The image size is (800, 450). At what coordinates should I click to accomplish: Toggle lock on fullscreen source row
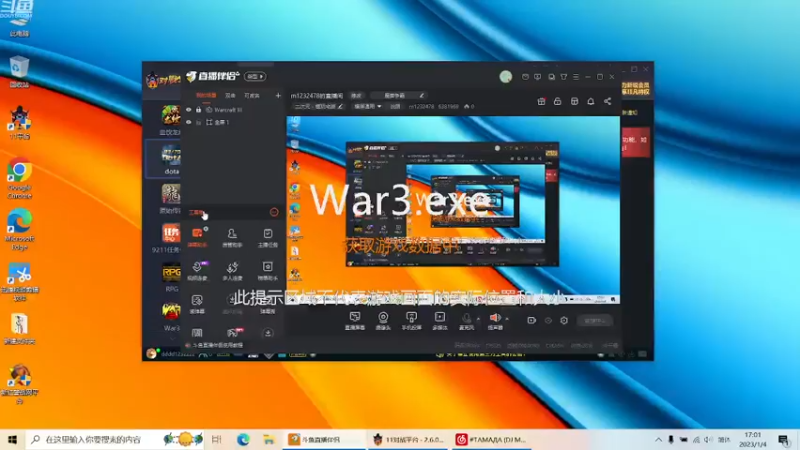pyautogui.click(x=198, y=122)
